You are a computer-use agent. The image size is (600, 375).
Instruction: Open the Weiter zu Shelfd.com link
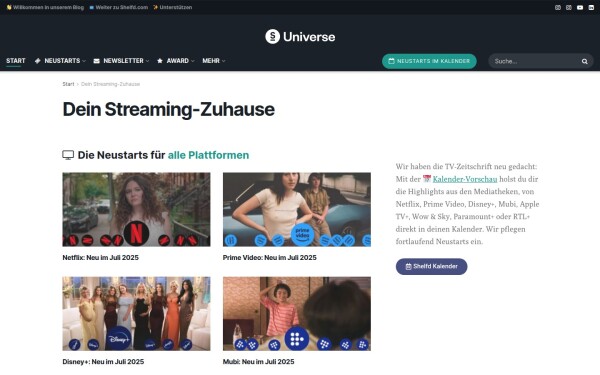(x=119, y=7)
